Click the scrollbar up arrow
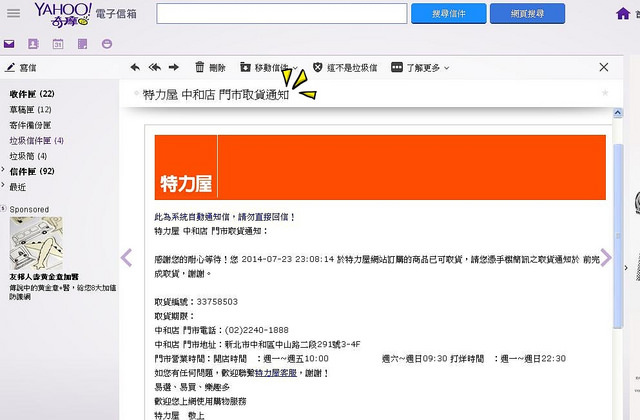 tap(618, 113)
